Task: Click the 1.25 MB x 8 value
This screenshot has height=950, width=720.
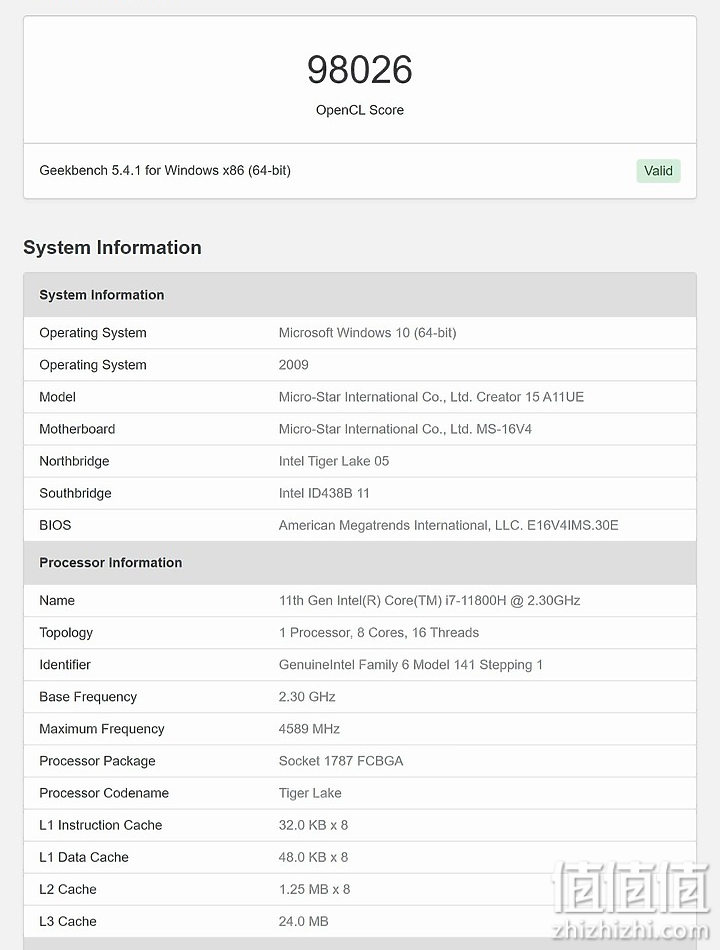Action: pyautogui.click(x=315, y=889)
